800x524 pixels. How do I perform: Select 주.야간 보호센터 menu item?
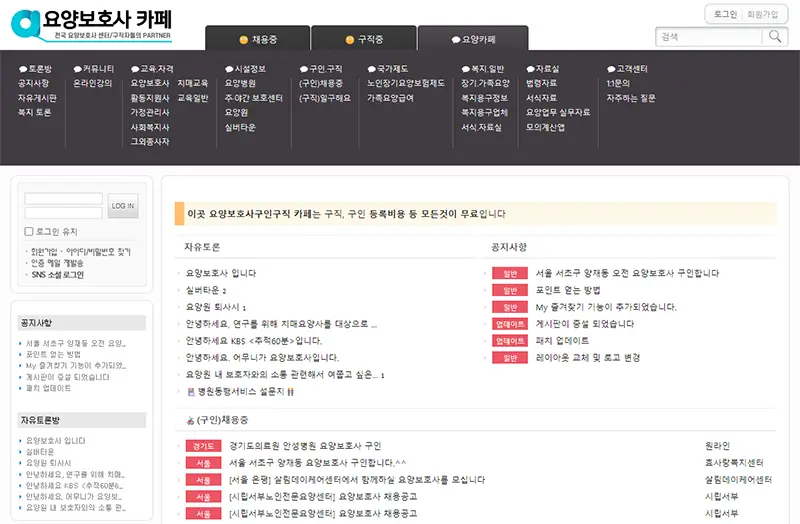coord(254,98)
